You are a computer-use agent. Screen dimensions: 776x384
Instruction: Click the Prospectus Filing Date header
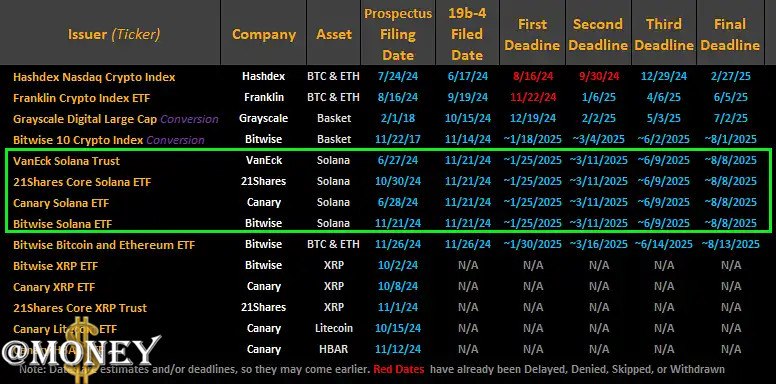tap(398, 34)
